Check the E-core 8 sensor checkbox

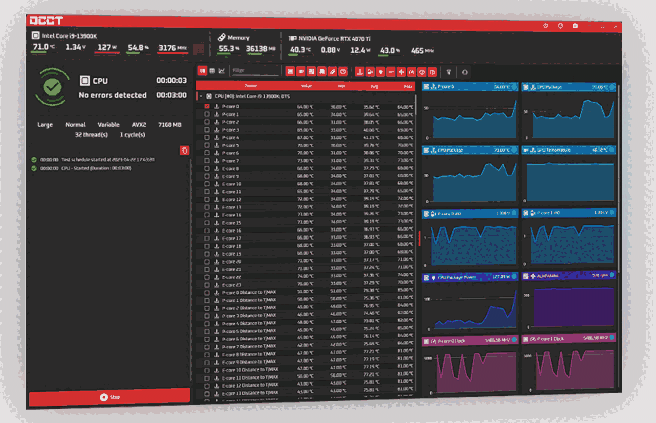pos(207,168)
